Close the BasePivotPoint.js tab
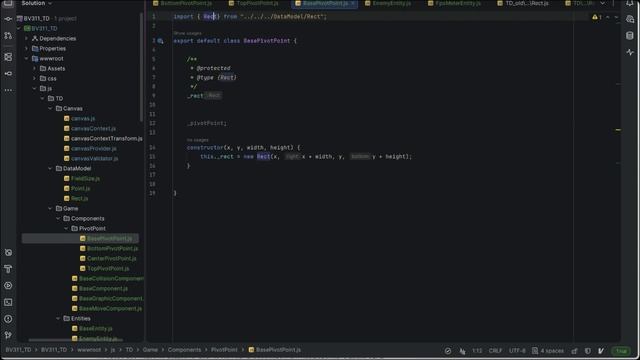 click(353, 3)
